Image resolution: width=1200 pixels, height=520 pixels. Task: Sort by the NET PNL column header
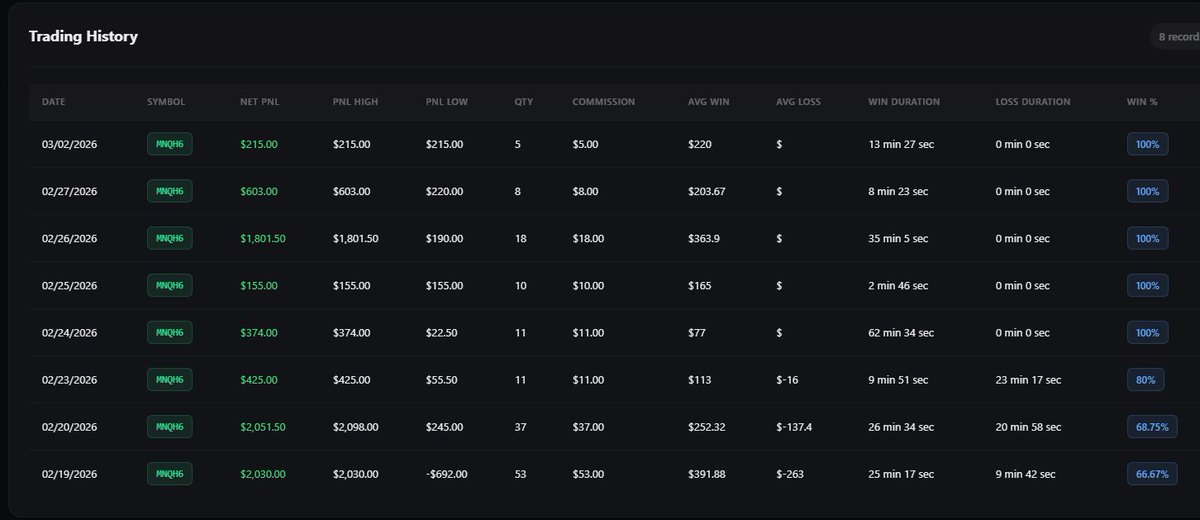[258, 102]
